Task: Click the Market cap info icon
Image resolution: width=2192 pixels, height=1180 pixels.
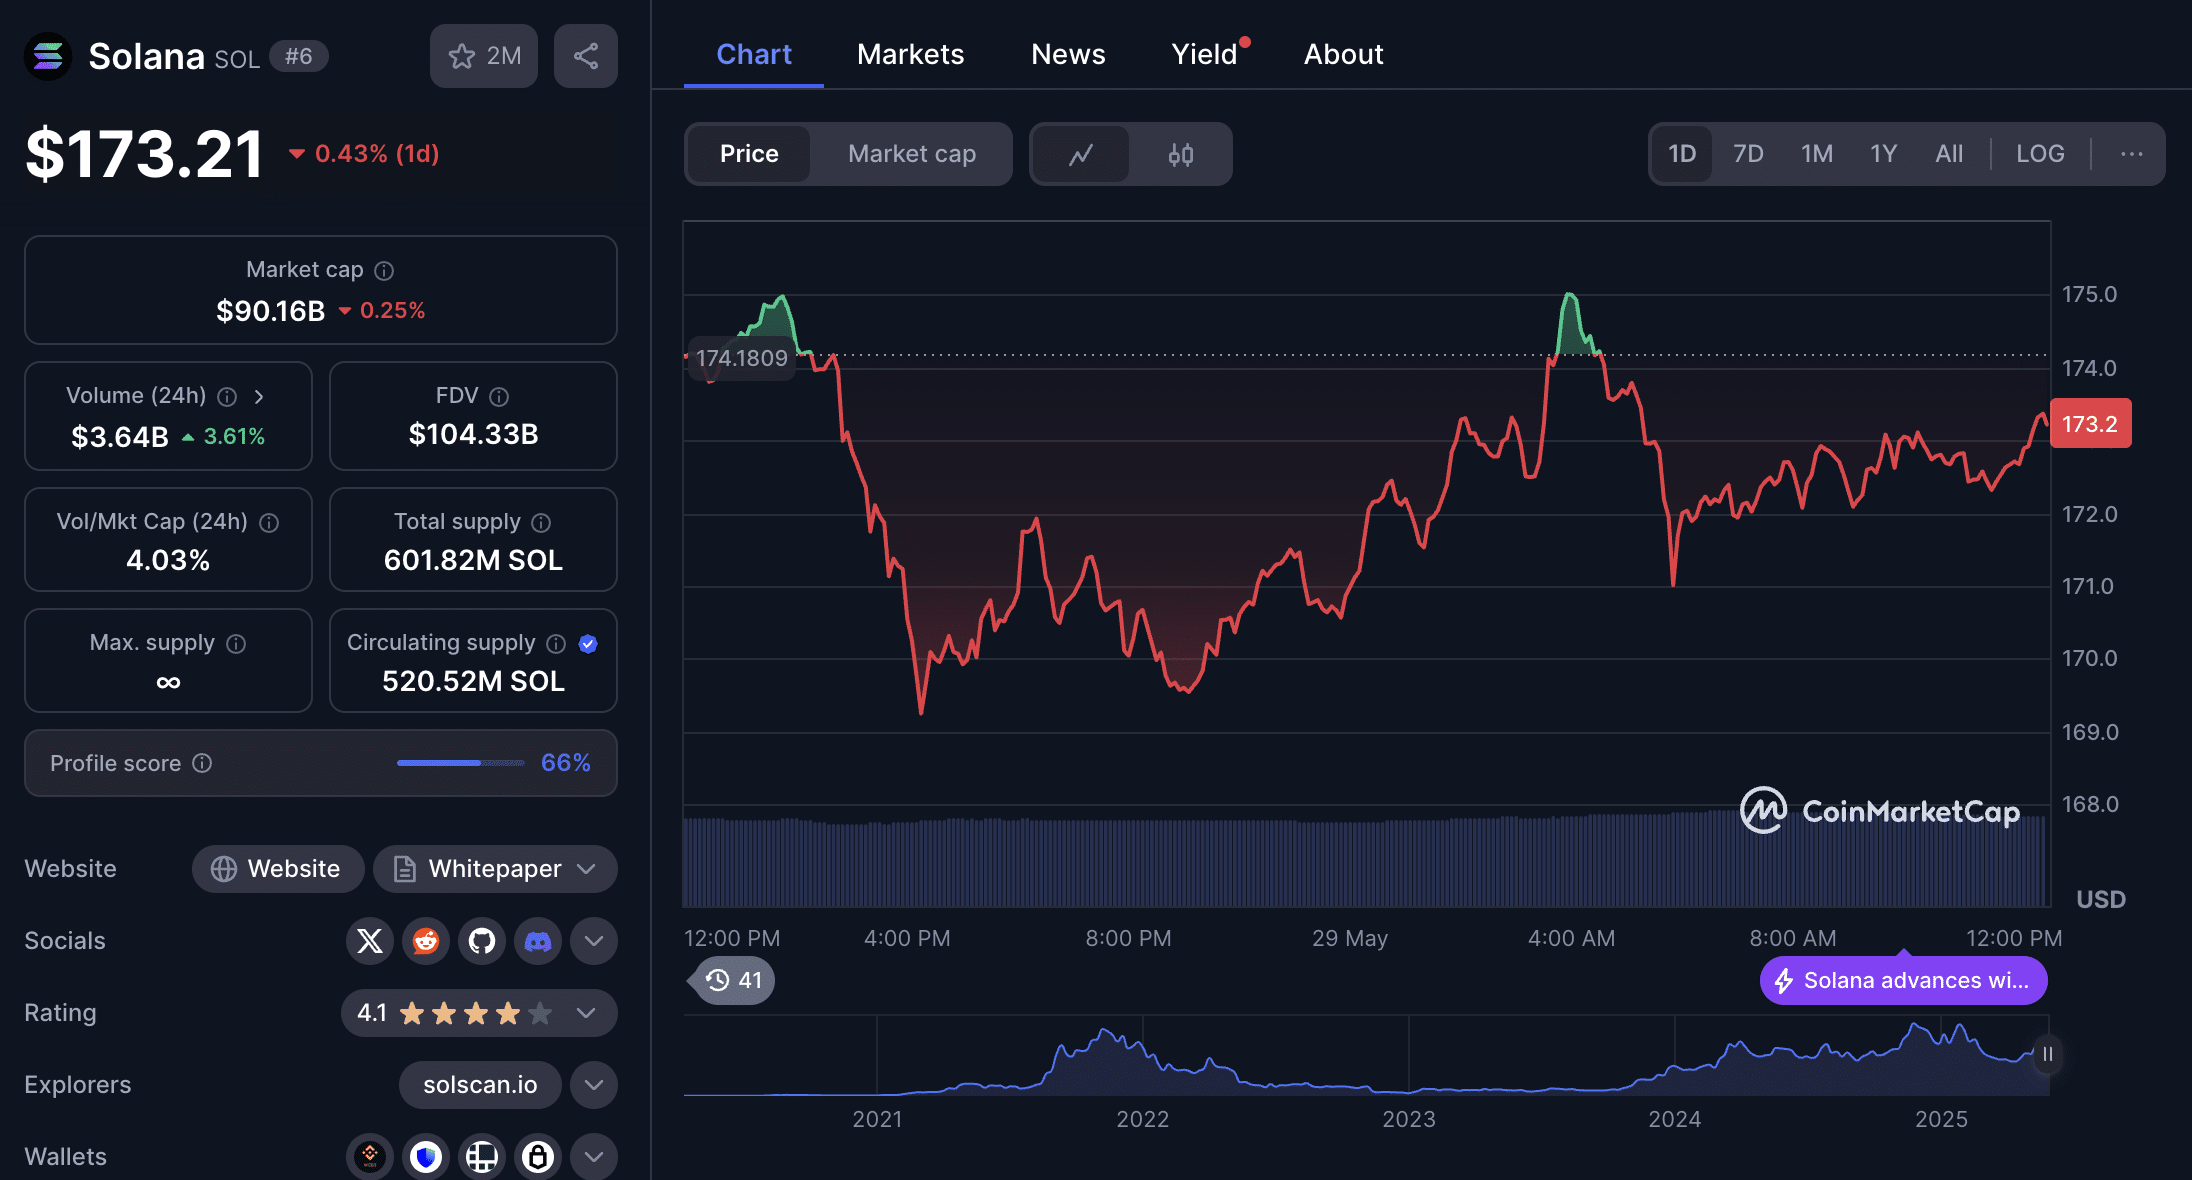Action: point(384,270)
